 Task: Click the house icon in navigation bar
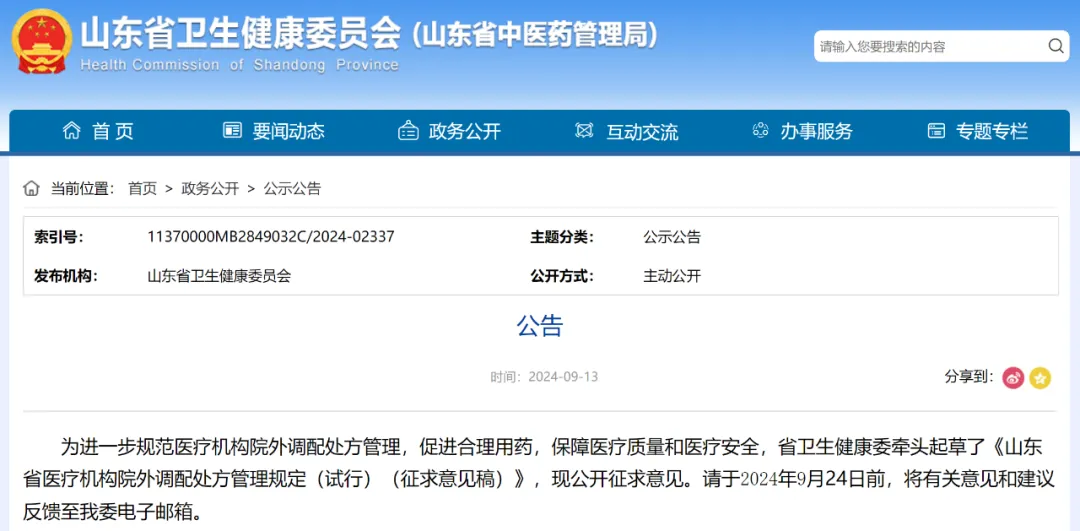coord(72,131)
